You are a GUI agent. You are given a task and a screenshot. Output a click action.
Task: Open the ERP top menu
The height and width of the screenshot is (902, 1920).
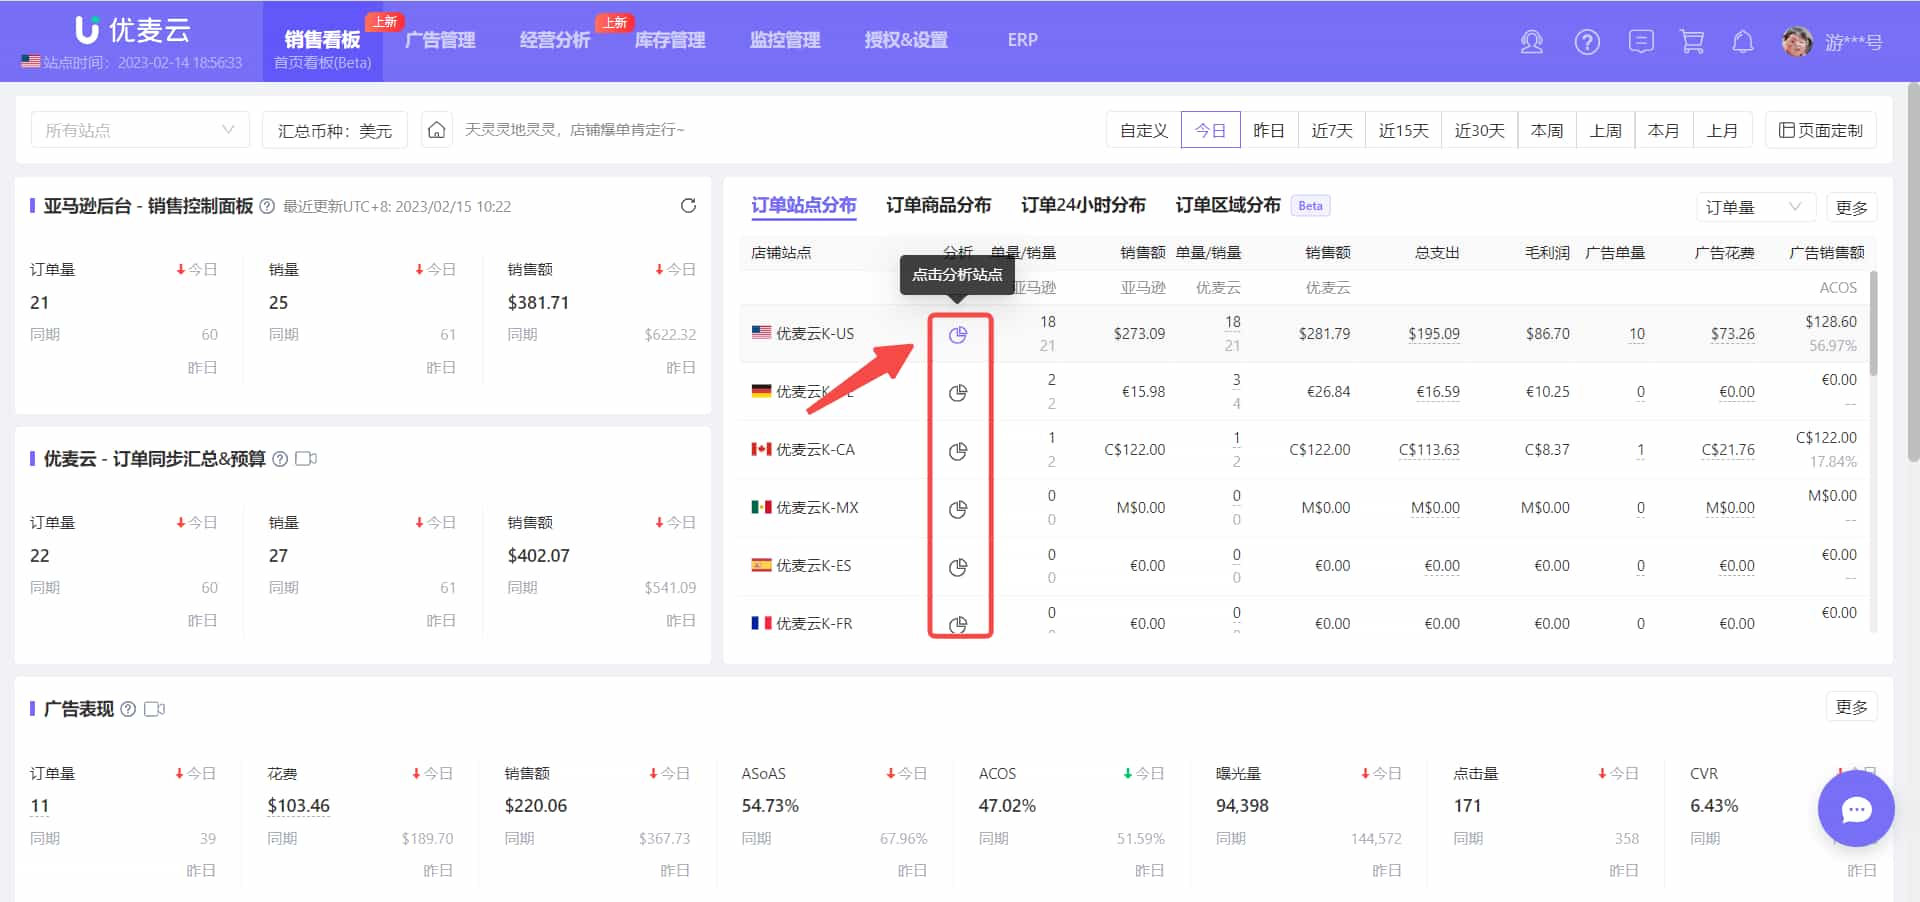[1022, 40]
